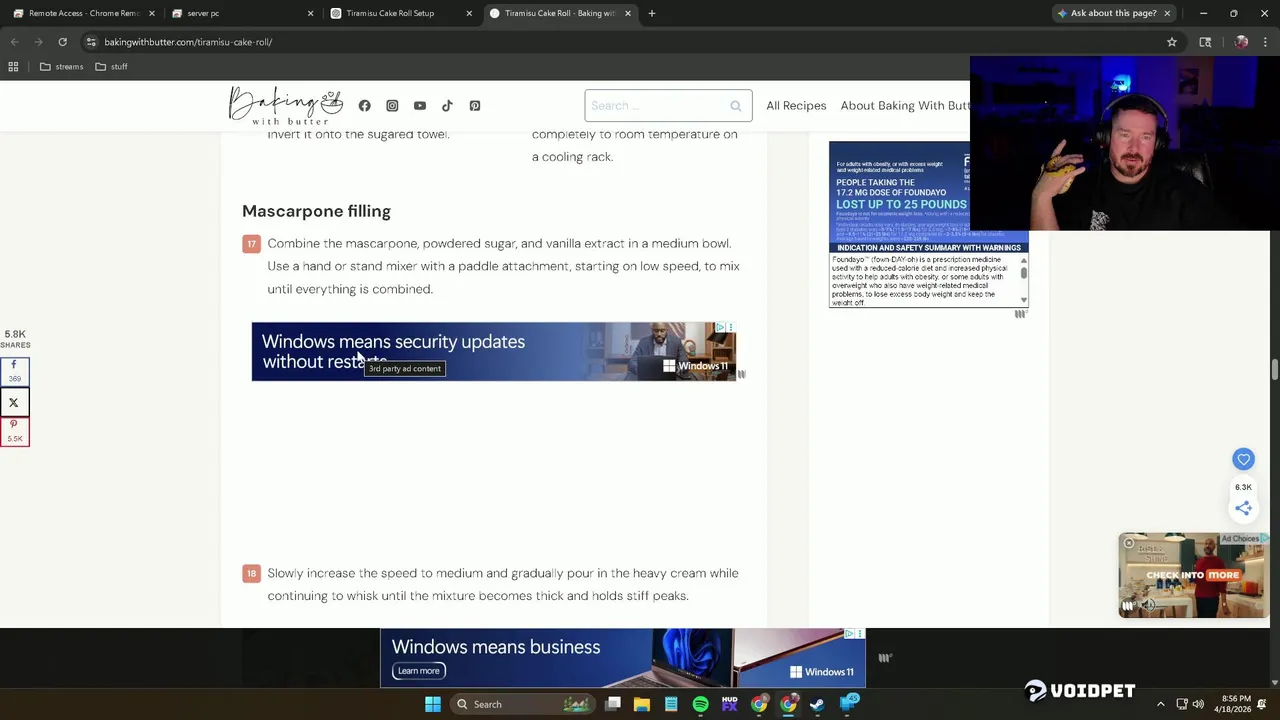Switch to the server pc tab
This screenshot has width=1280, height=720.
240,13
